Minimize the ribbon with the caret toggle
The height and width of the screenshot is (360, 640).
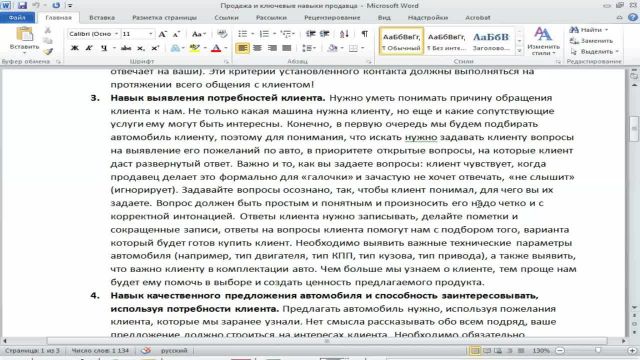tap(619, 17)
